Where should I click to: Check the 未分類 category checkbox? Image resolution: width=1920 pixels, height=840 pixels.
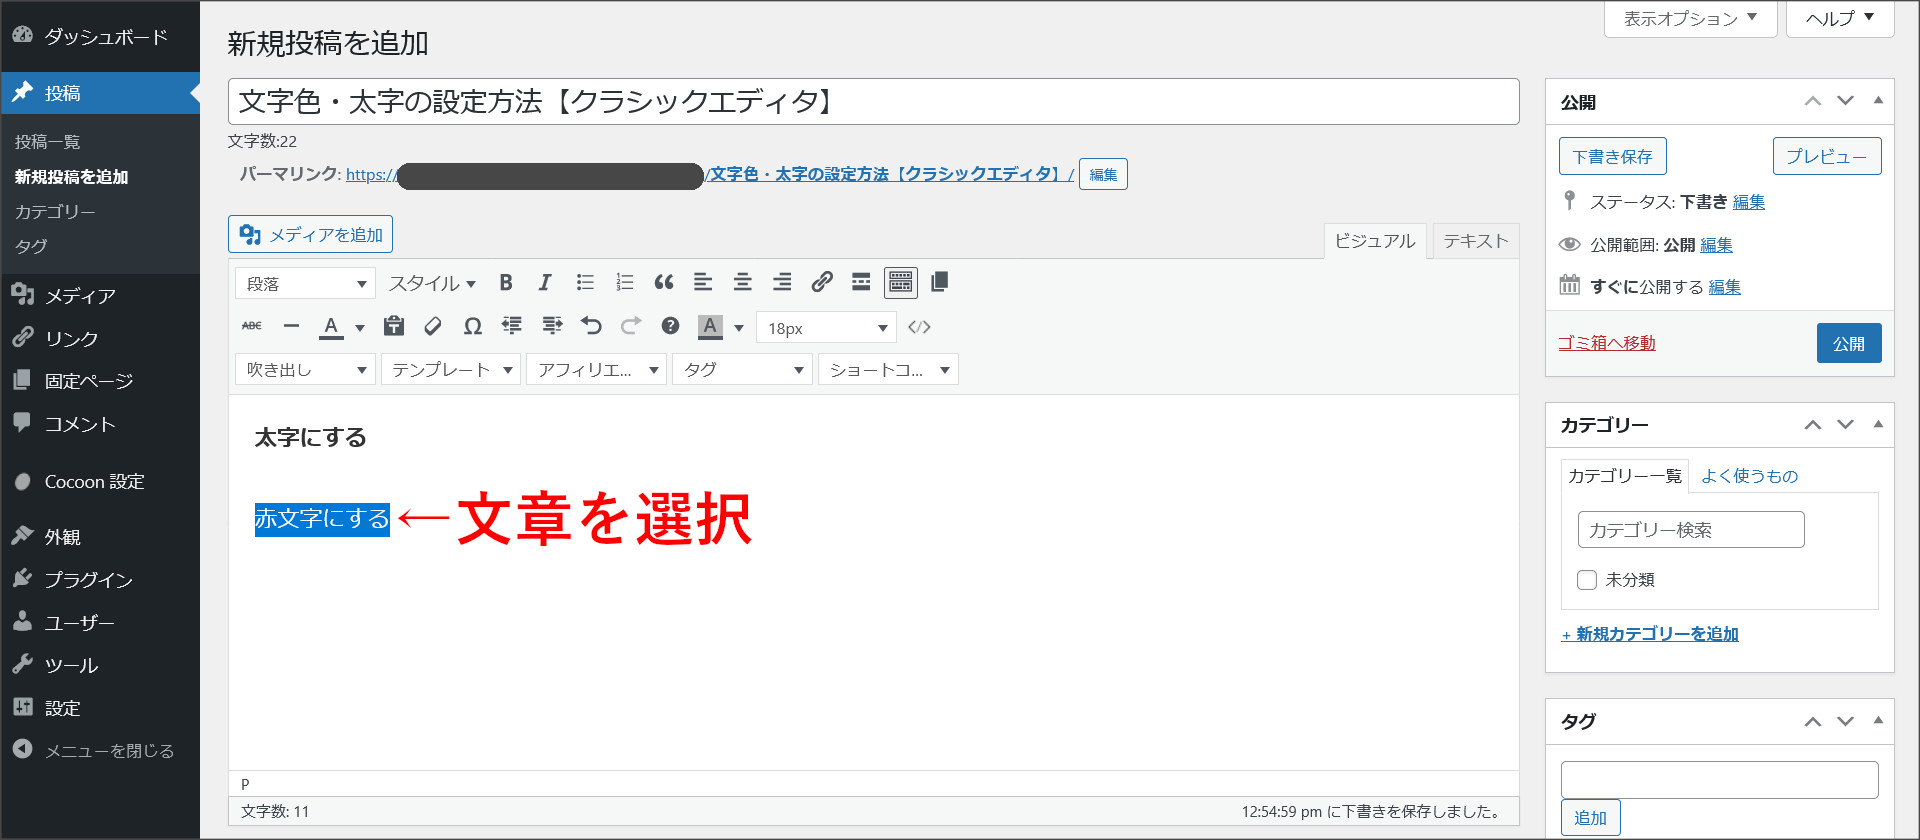pyautogui.click(x=1587, y=580)
